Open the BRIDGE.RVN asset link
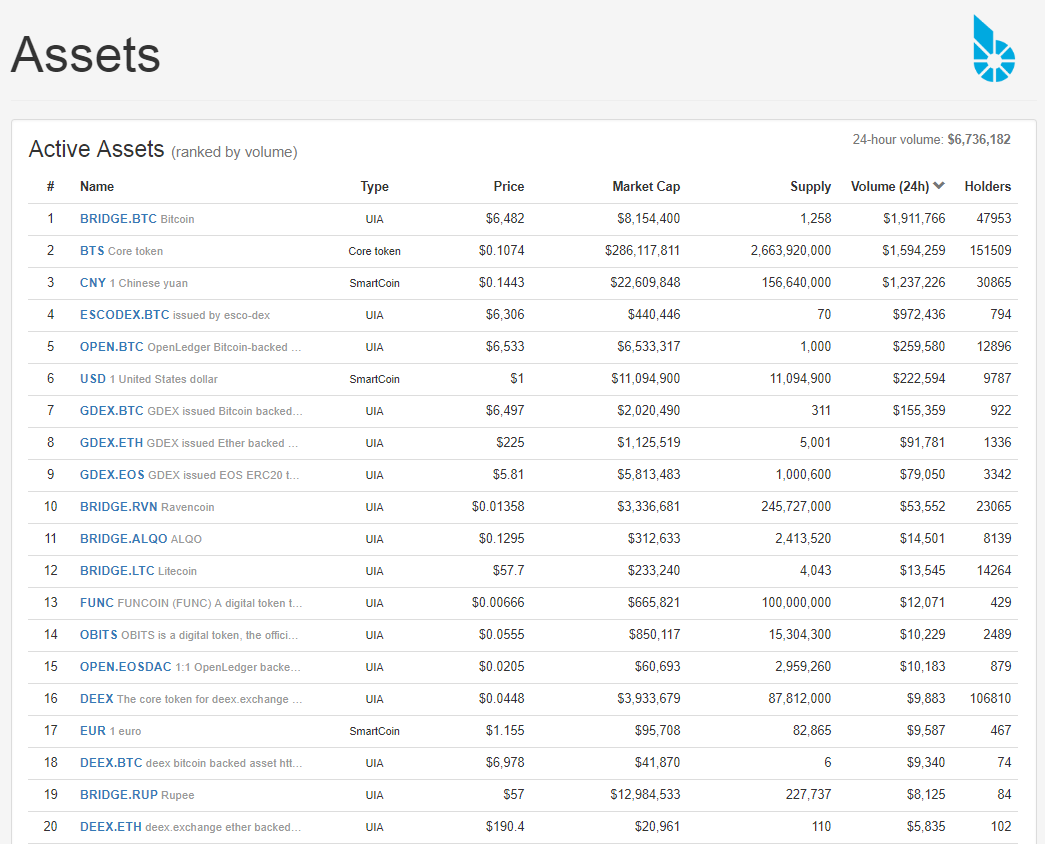Screen dimensions: 1045x844 pos(119,507)
